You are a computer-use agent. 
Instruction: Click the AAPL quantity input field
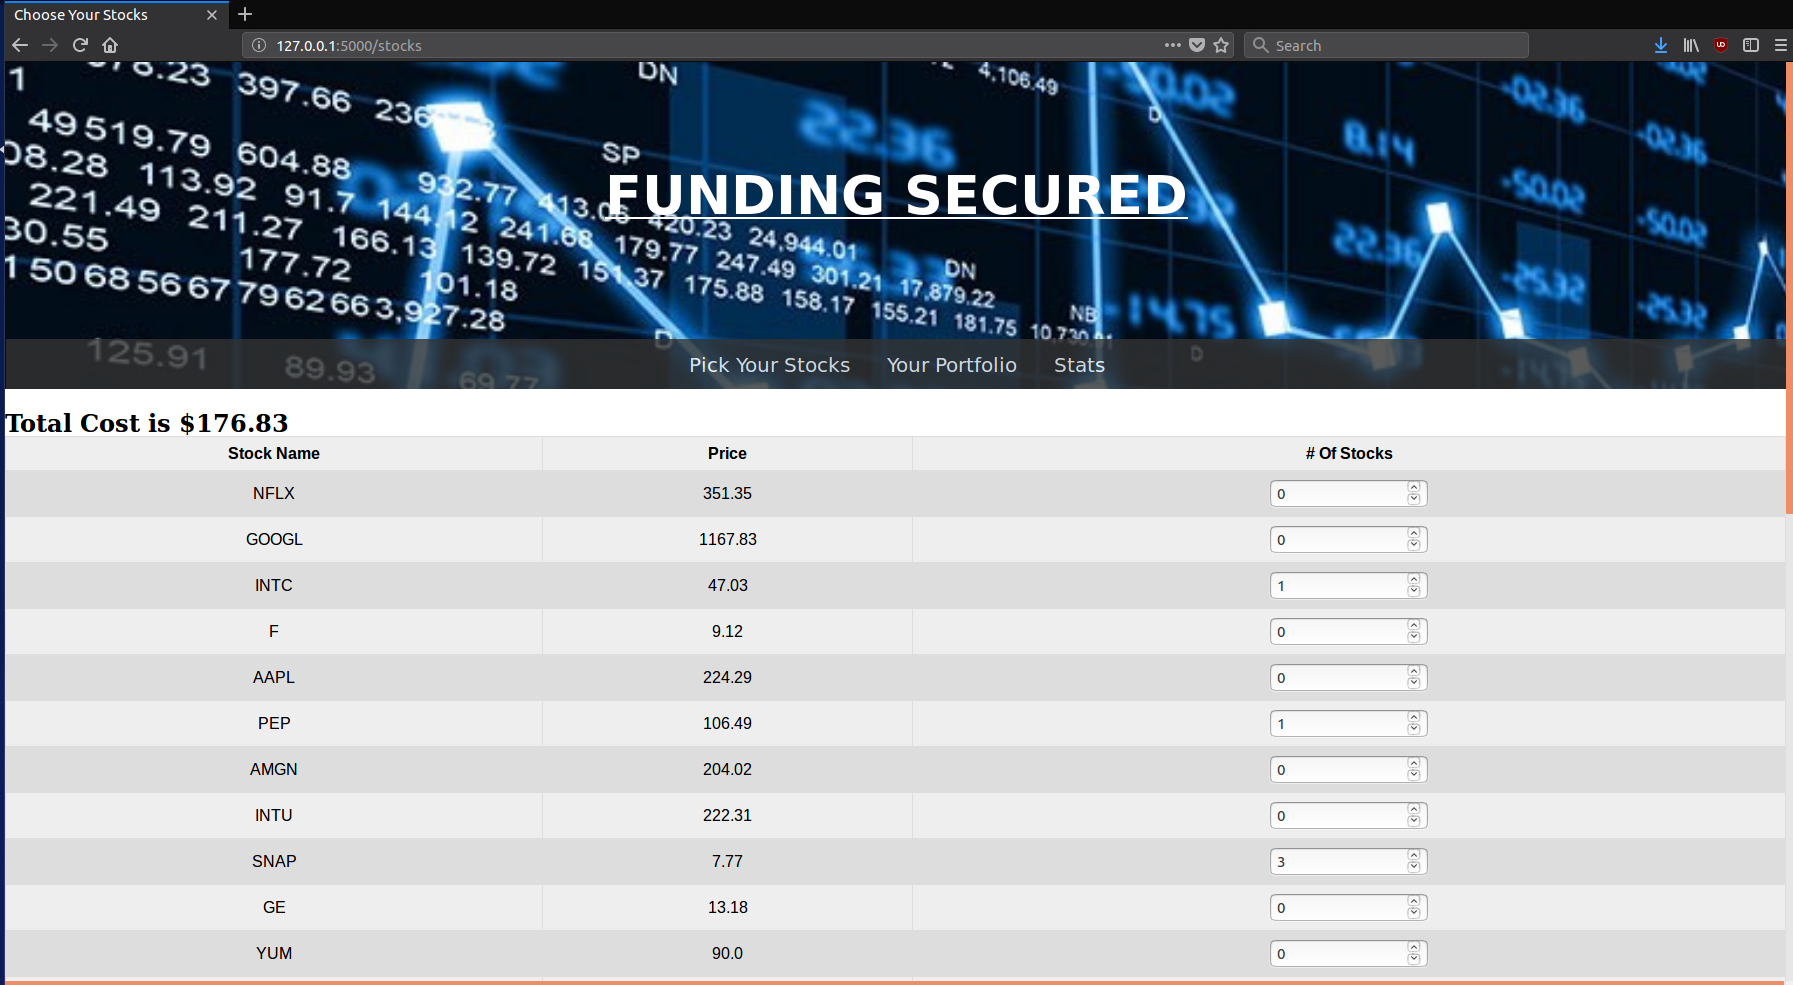1348,677
